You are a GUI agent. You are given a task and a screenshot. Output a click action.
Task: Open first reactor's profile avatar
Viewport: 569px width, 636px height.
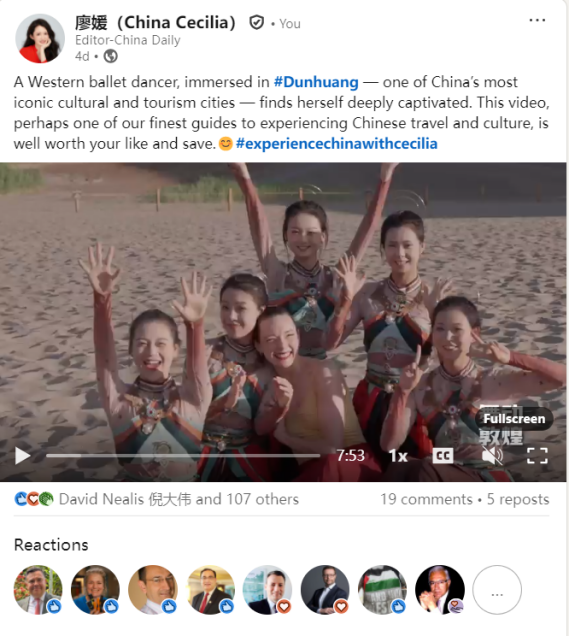tap(38, 589)
